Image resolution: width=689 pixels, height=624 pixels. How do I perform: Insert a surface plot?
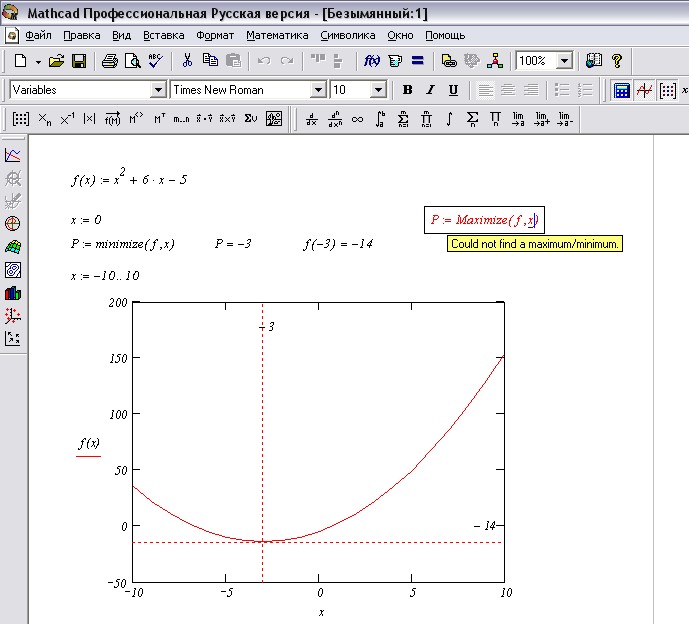pos(13,247)
